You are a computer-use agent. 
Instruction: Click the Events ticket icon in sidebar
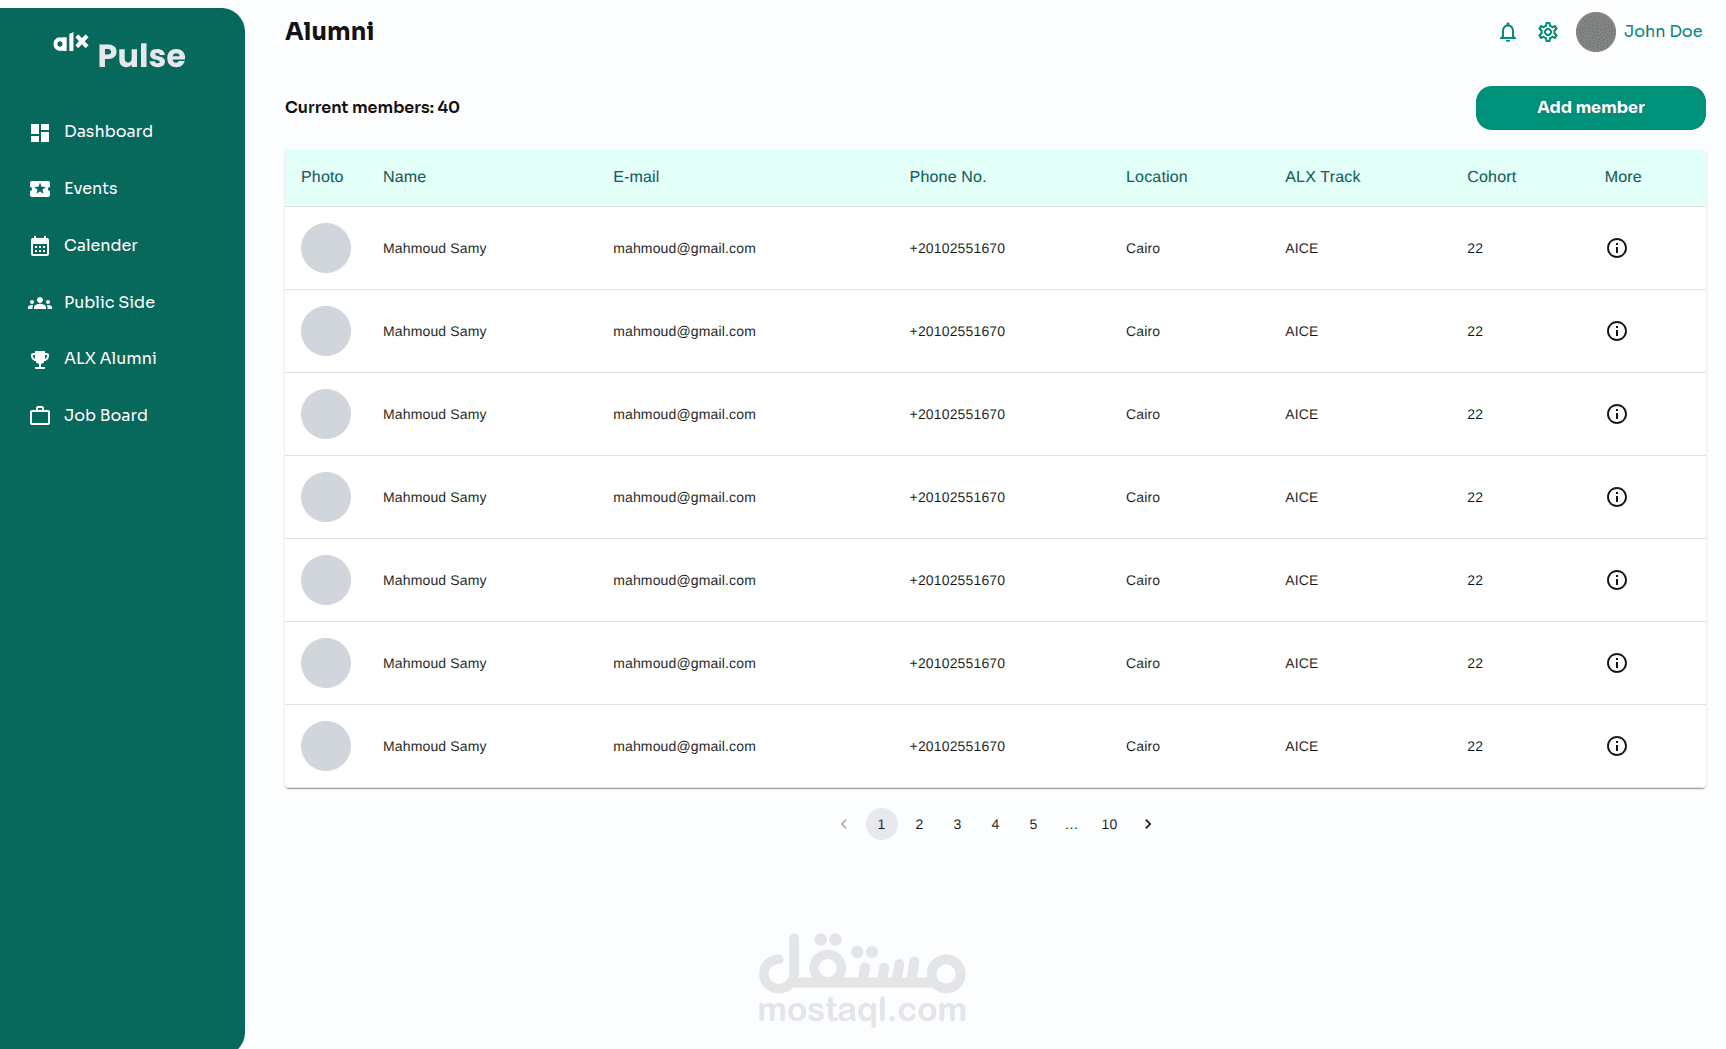(x=40, y=189)
